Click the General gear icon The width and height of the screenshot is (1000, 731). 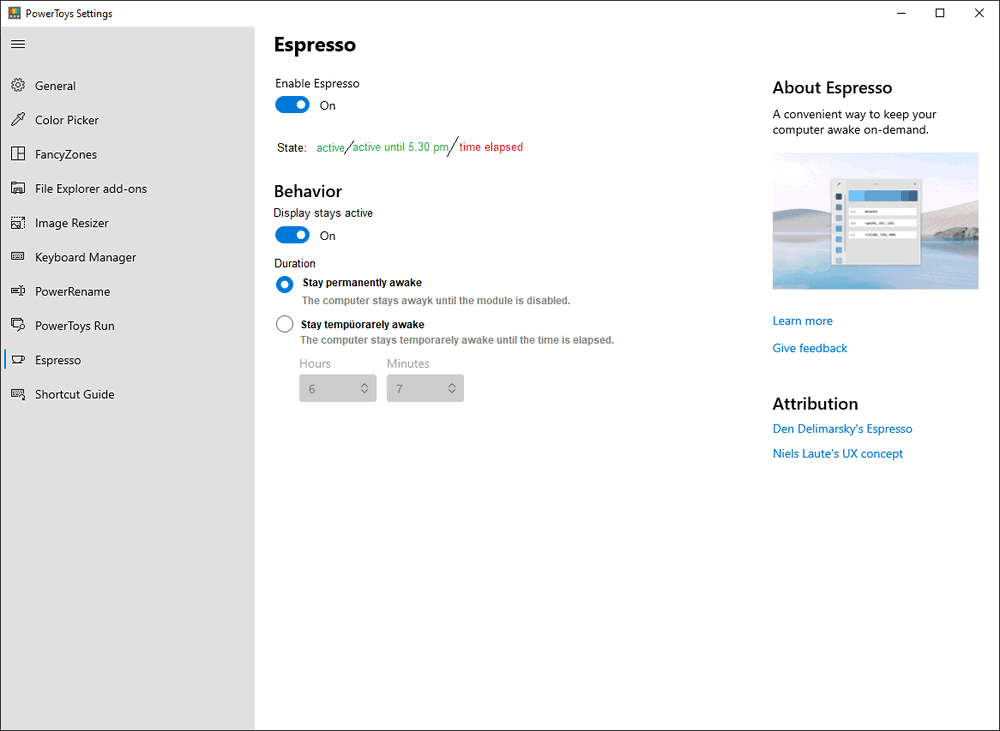tap(18, 85)
